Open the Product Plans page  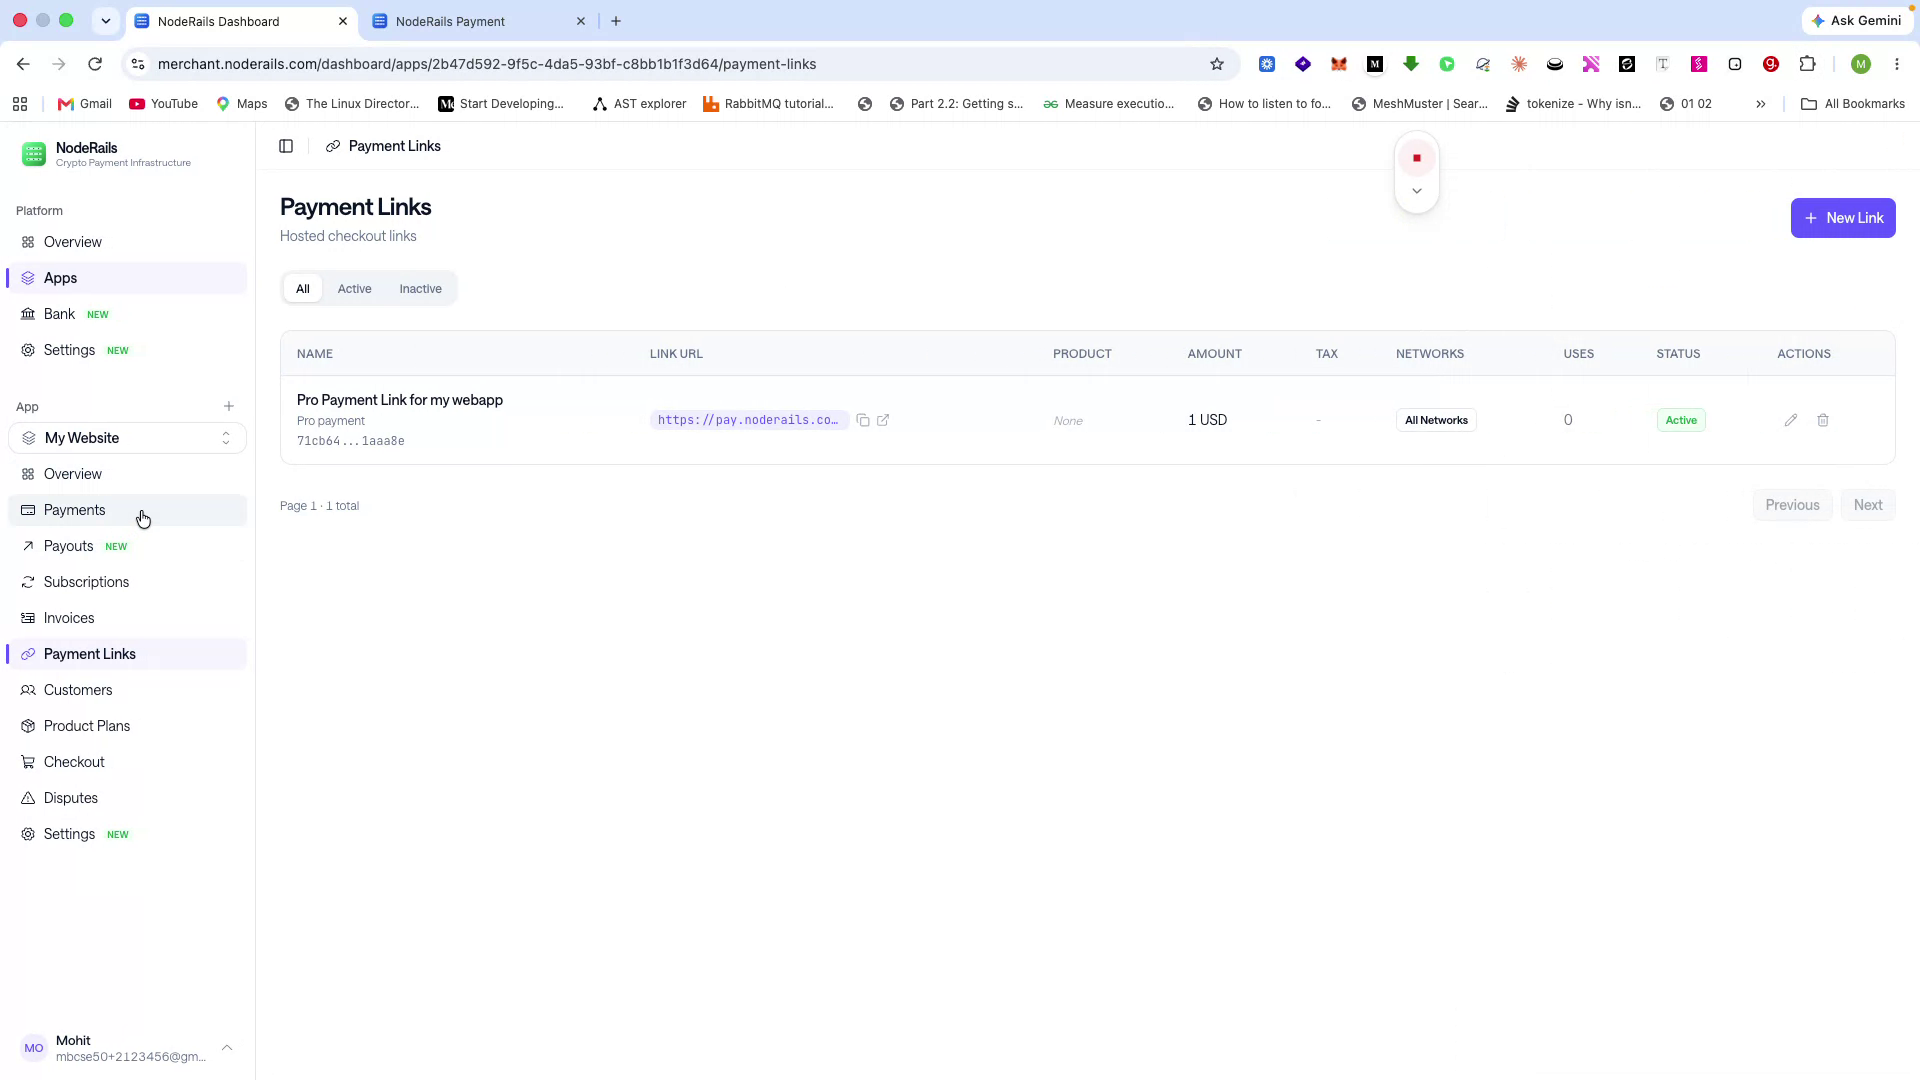click(x=127, y=726)
